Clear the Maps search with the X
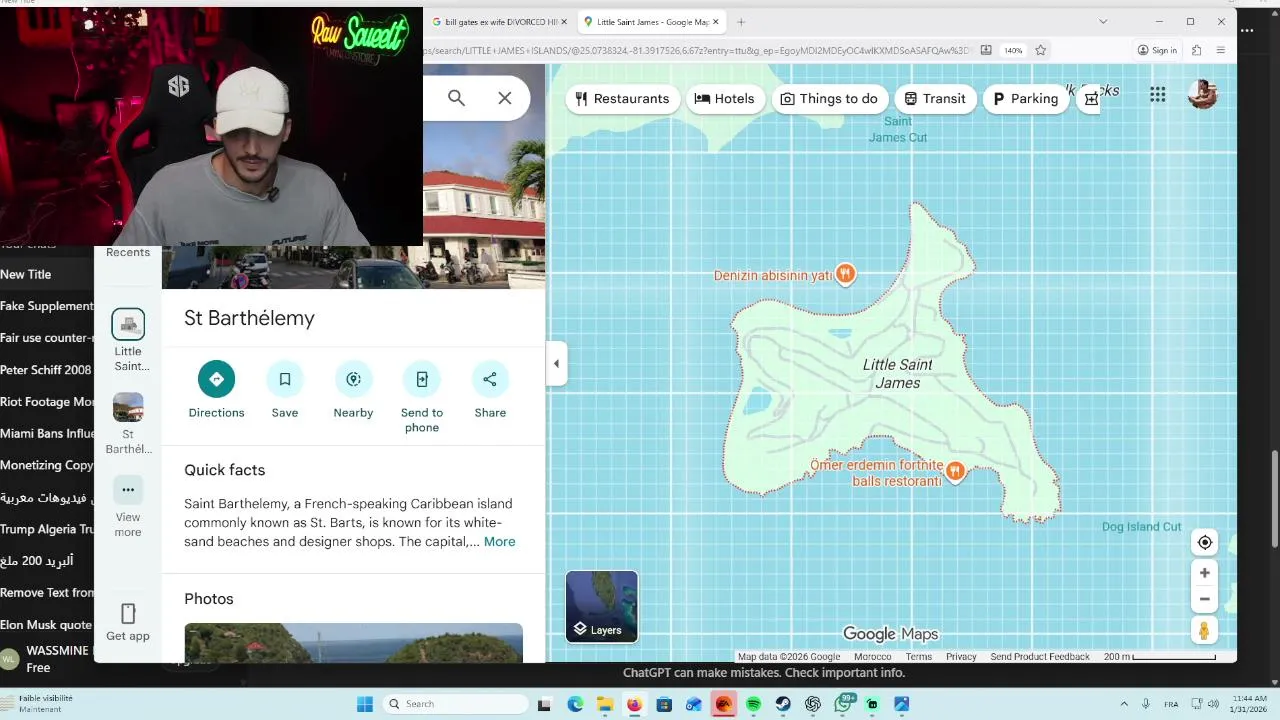The image size is (1280, 720). pyautogui.click(x=505, y=98)
